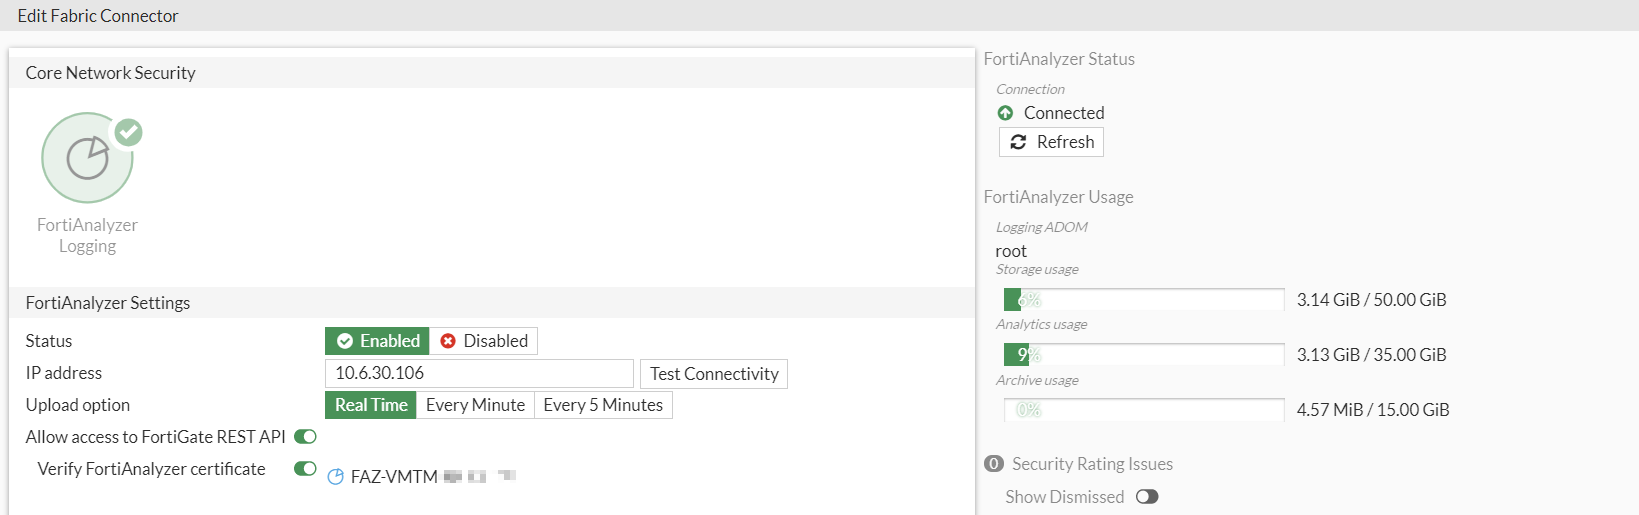Image resolution: width=1639 pixels, height=515 pixels.
Task: Click the green checkmark badge on FortiAnalyzer icon
Action: coord(128,132)
